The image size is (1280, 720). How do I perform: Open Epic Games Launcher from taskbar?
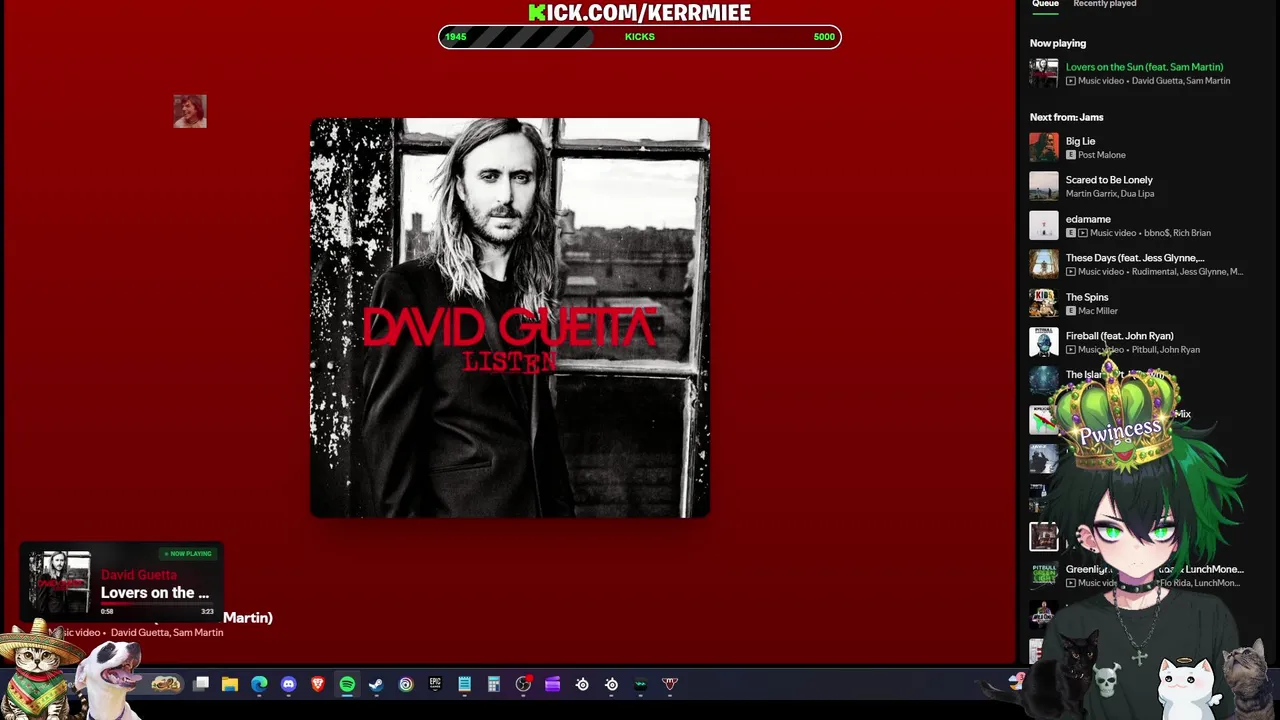[x=435, y=684]
